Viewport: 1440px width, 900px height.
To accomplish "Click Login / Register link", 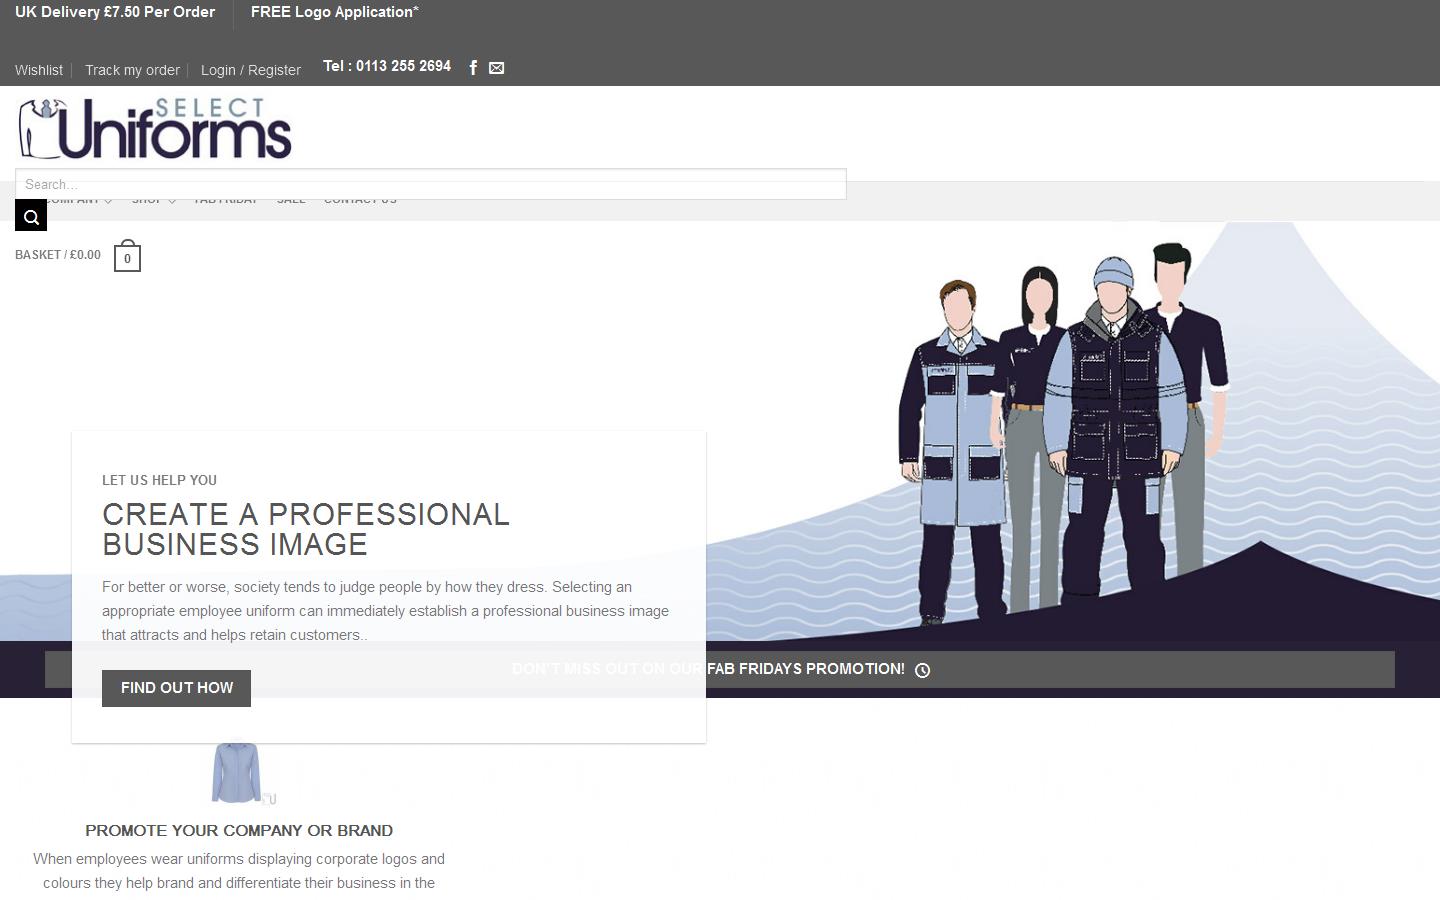I will point(250,70).
